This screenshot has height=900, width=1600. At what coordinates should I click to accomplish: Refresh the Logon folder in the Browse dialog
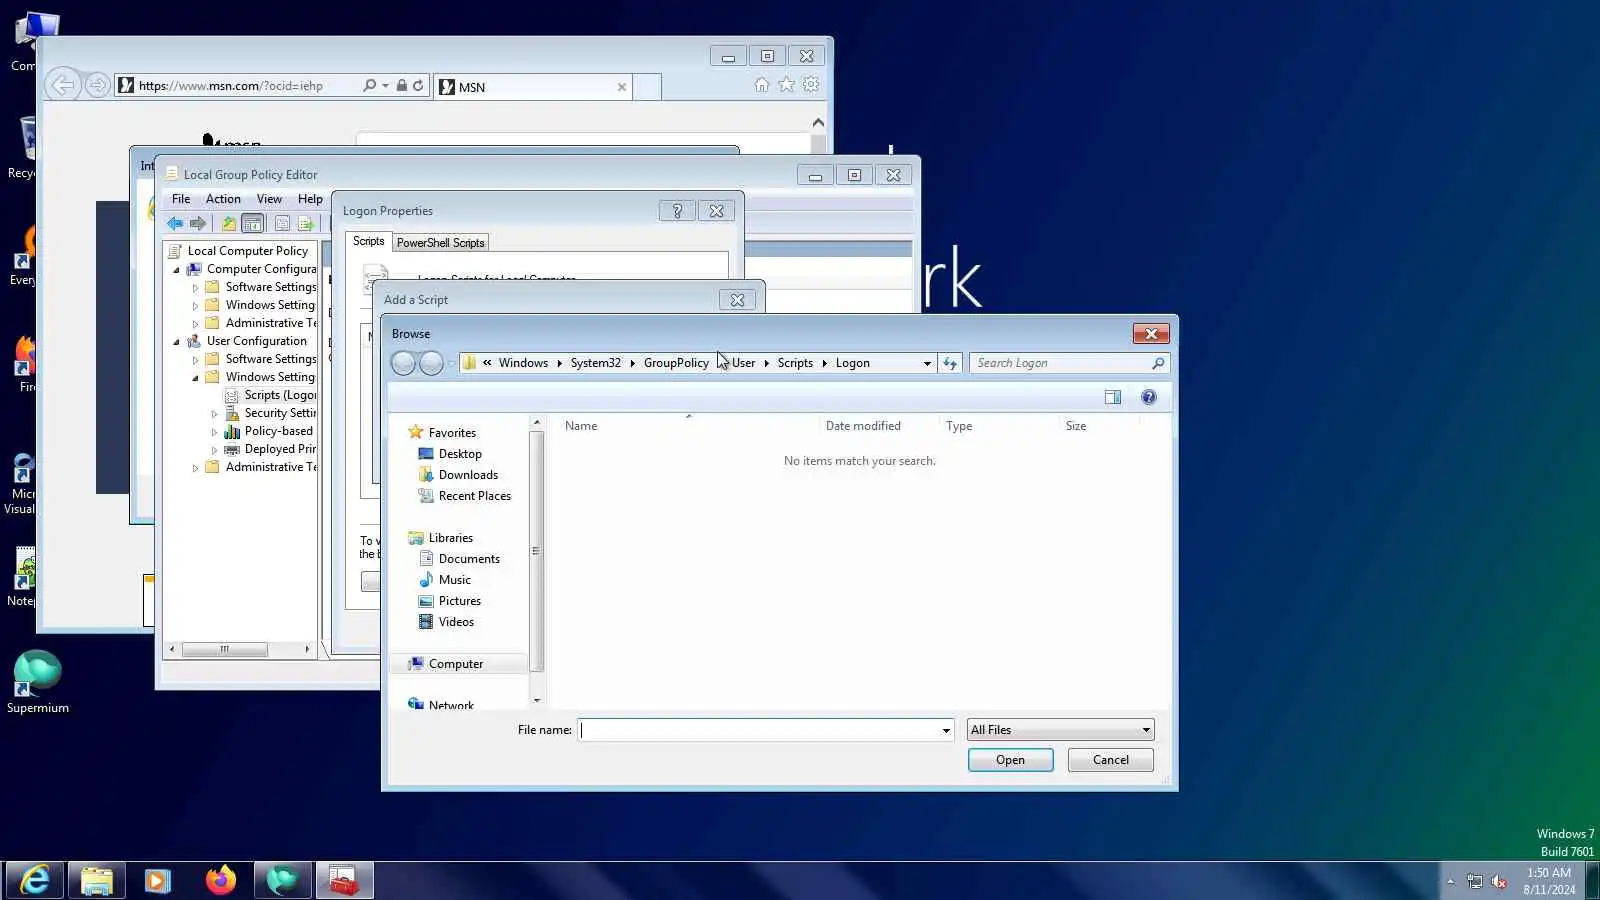(x=950, y=363)
